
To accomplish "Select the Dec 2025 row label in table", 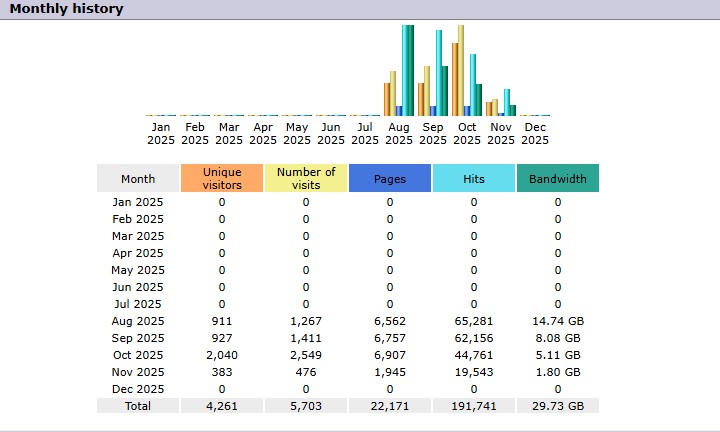I will pos(138,389).
